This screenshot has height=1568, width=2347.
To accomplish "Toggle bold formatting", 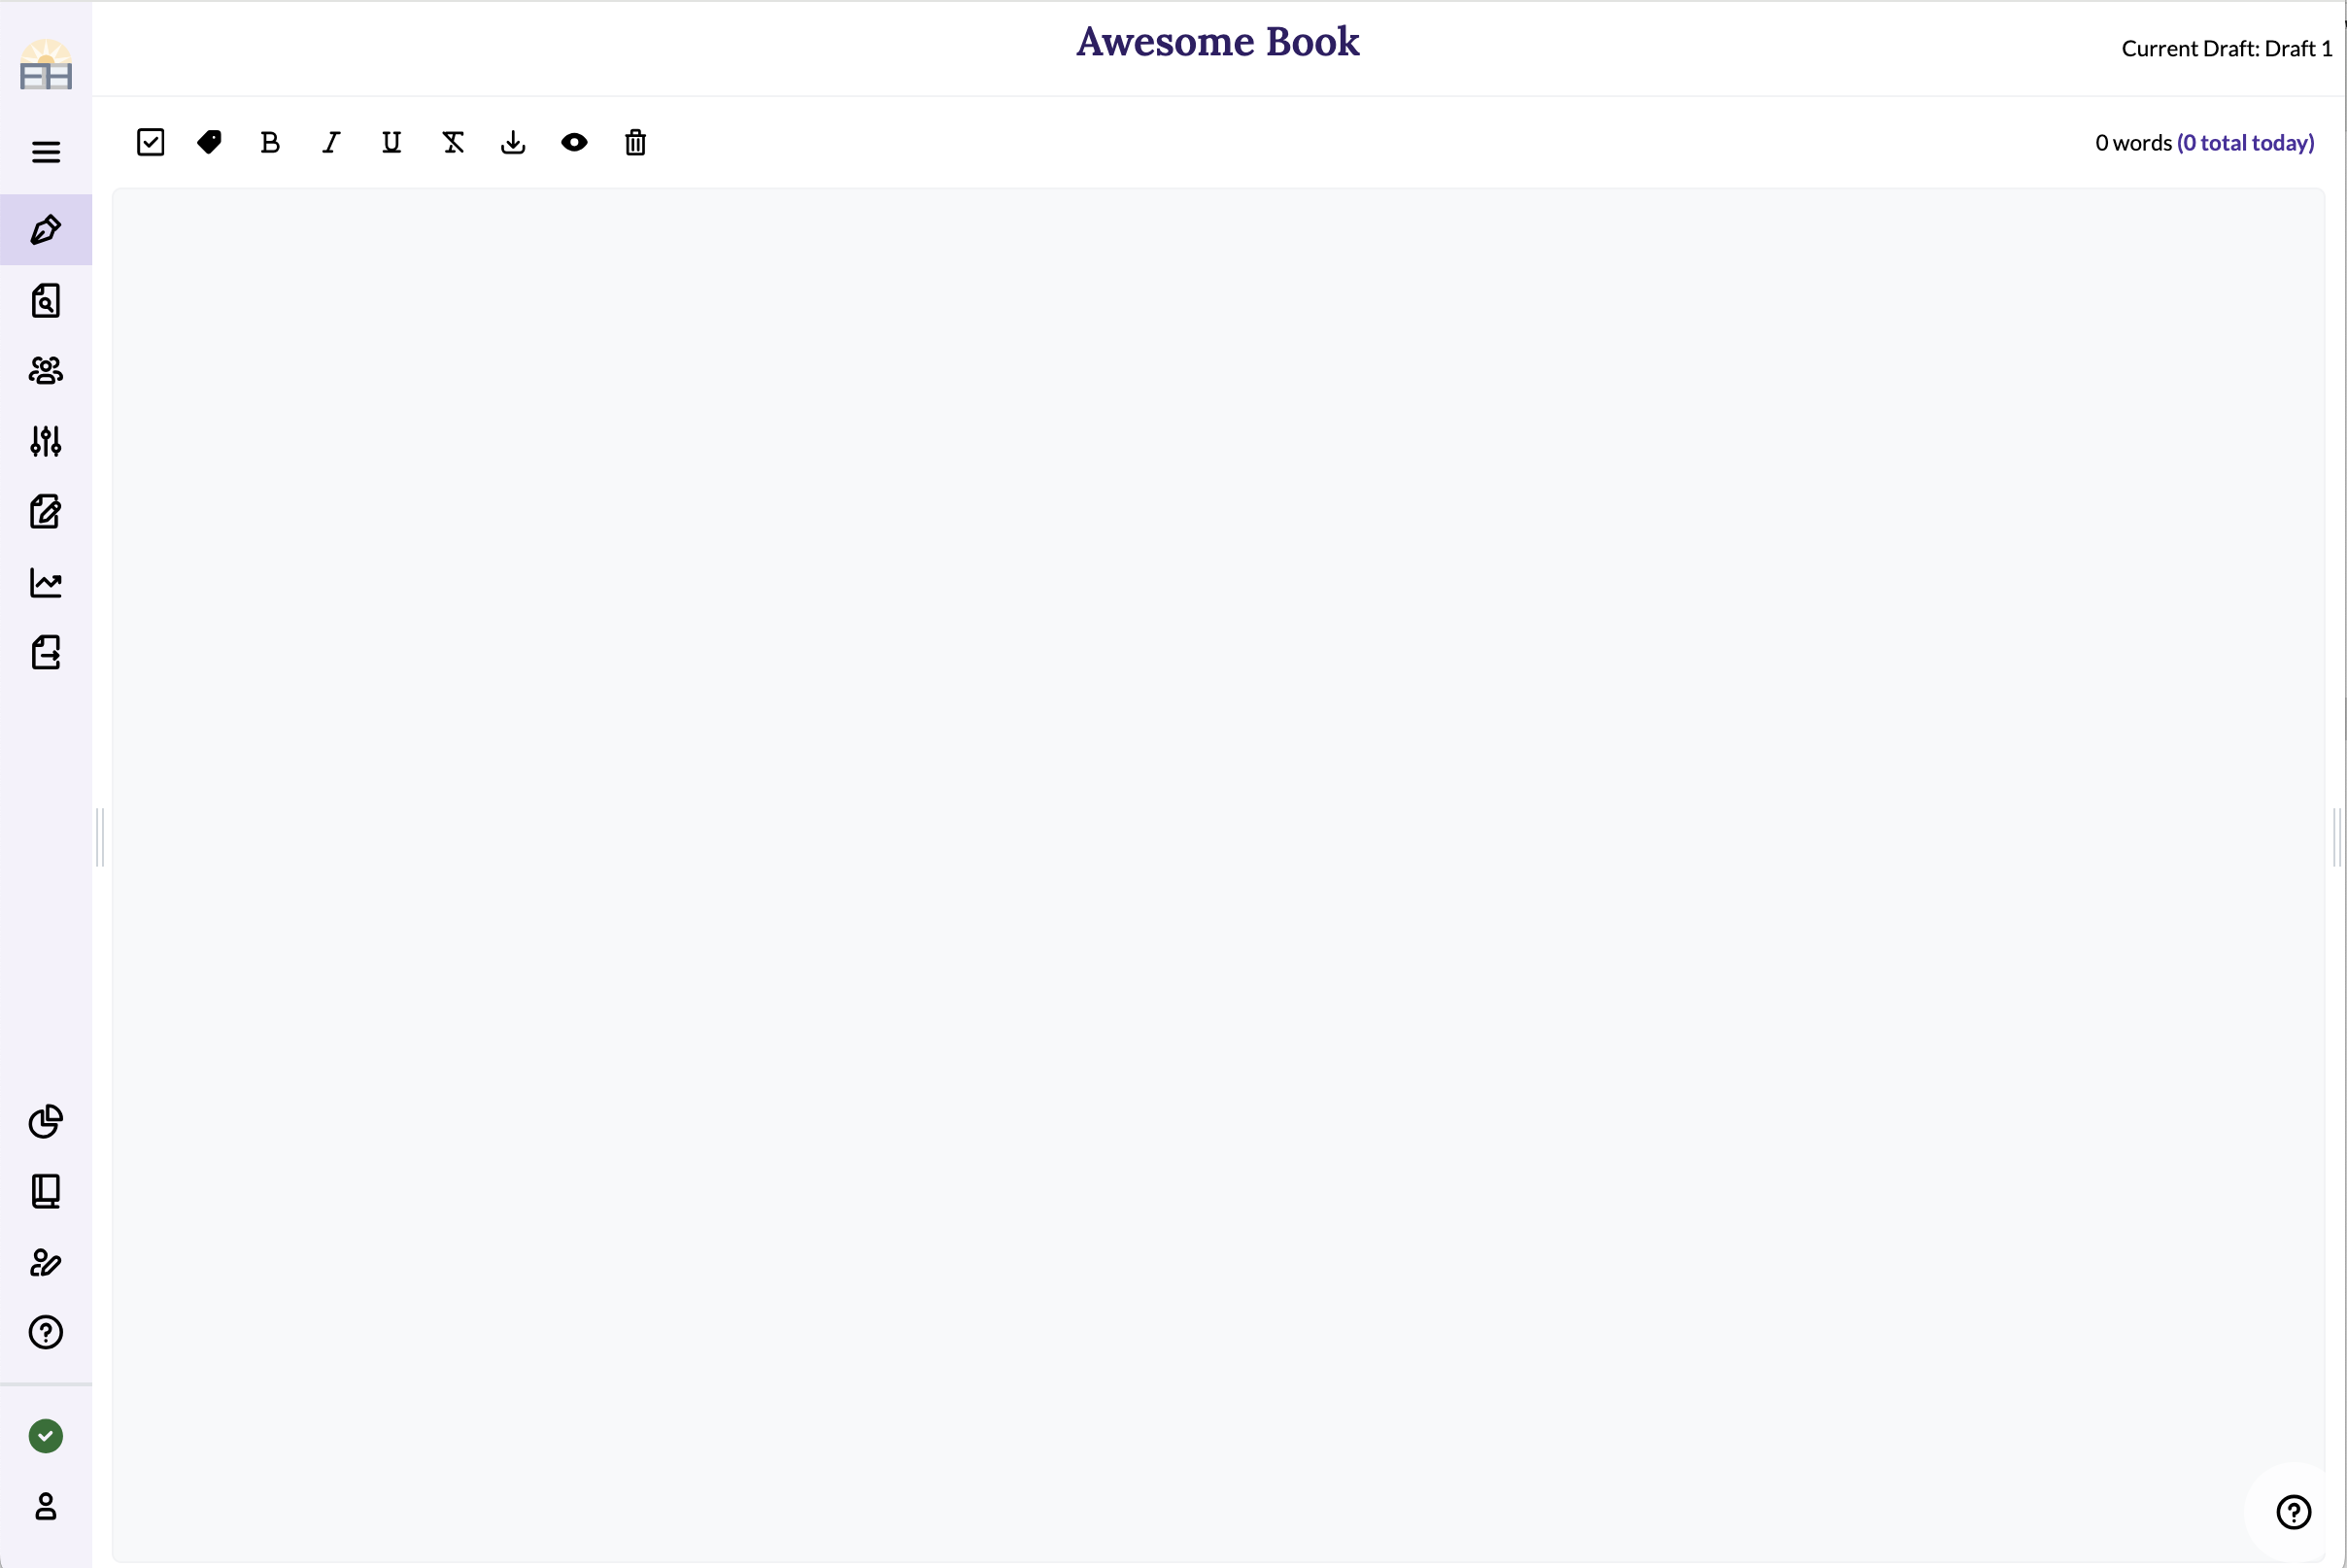I will pyautogui.click(x=270, y=142).
